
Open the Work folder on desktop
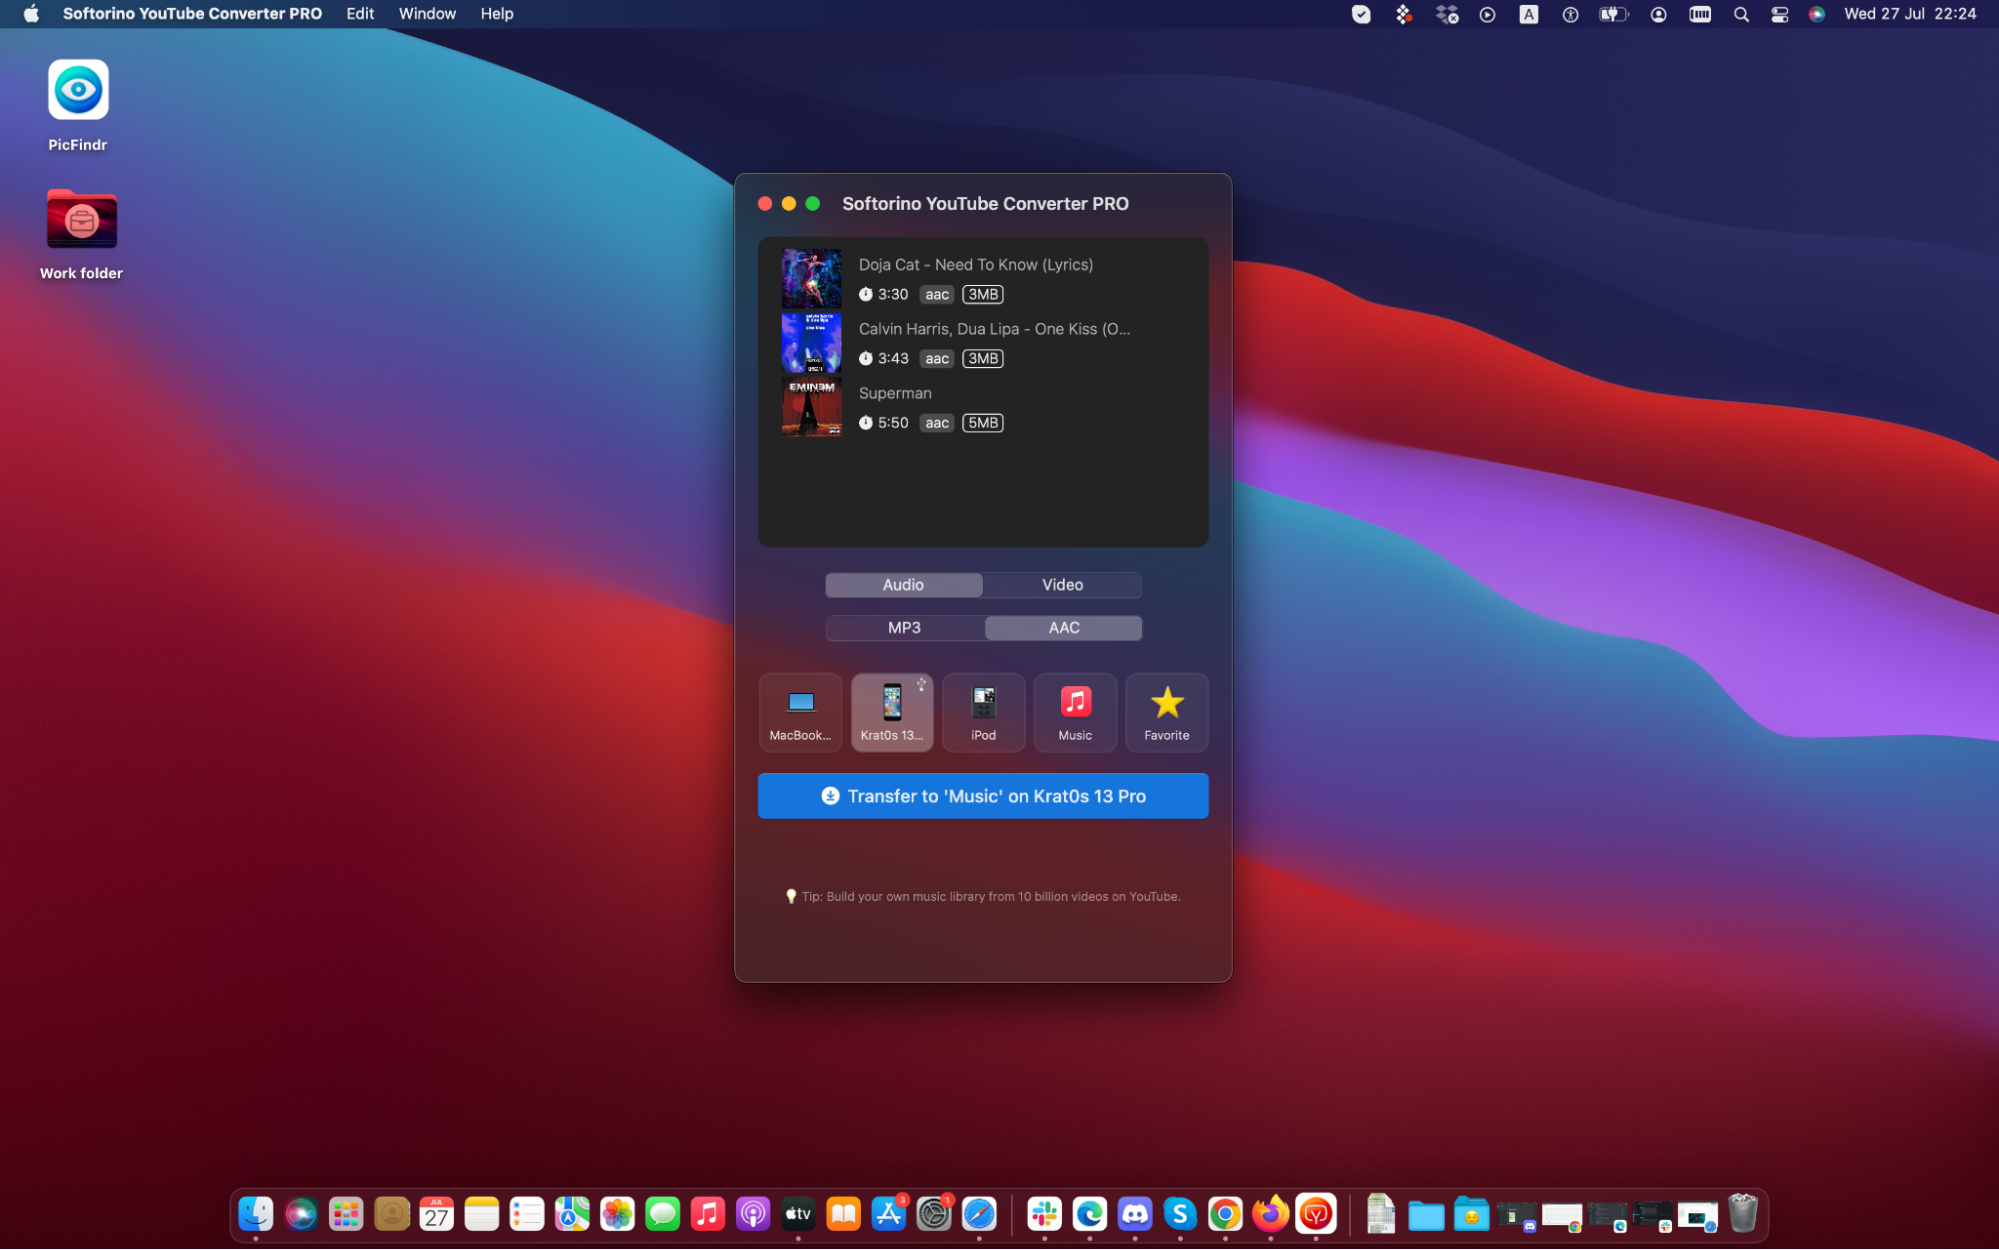(x=81, y=219)
